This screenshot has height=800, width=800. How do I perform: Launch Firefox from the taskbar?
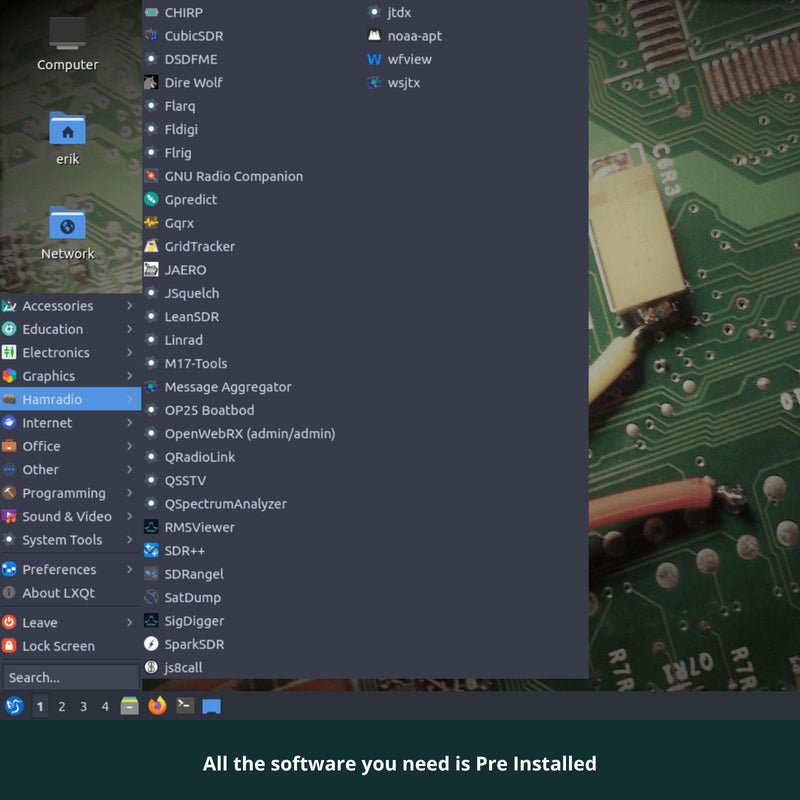[x=157, y=706]
